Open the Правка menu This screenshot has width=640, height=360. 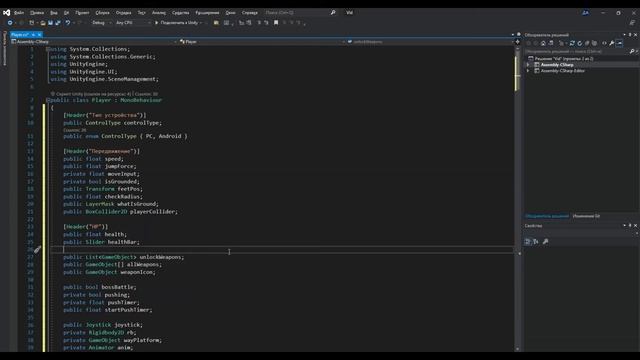[x=37, y=13]
